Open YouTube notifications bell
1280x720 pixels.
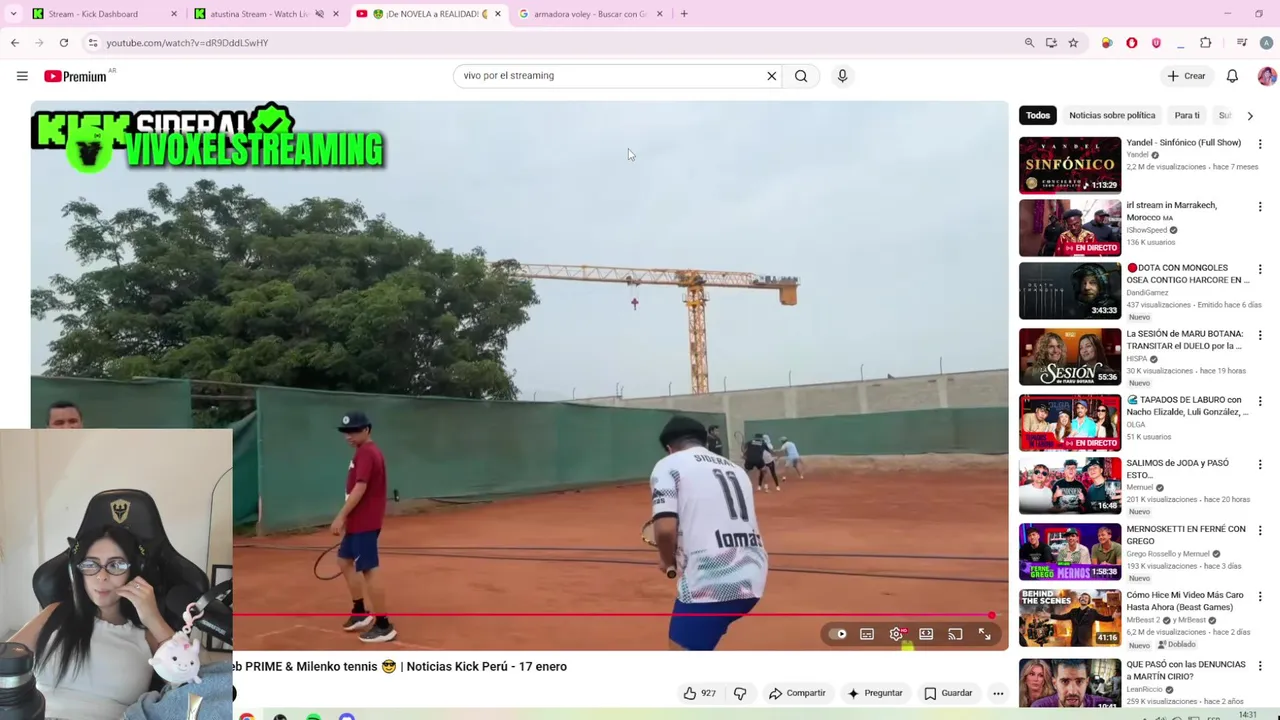tap(1232, 76)
